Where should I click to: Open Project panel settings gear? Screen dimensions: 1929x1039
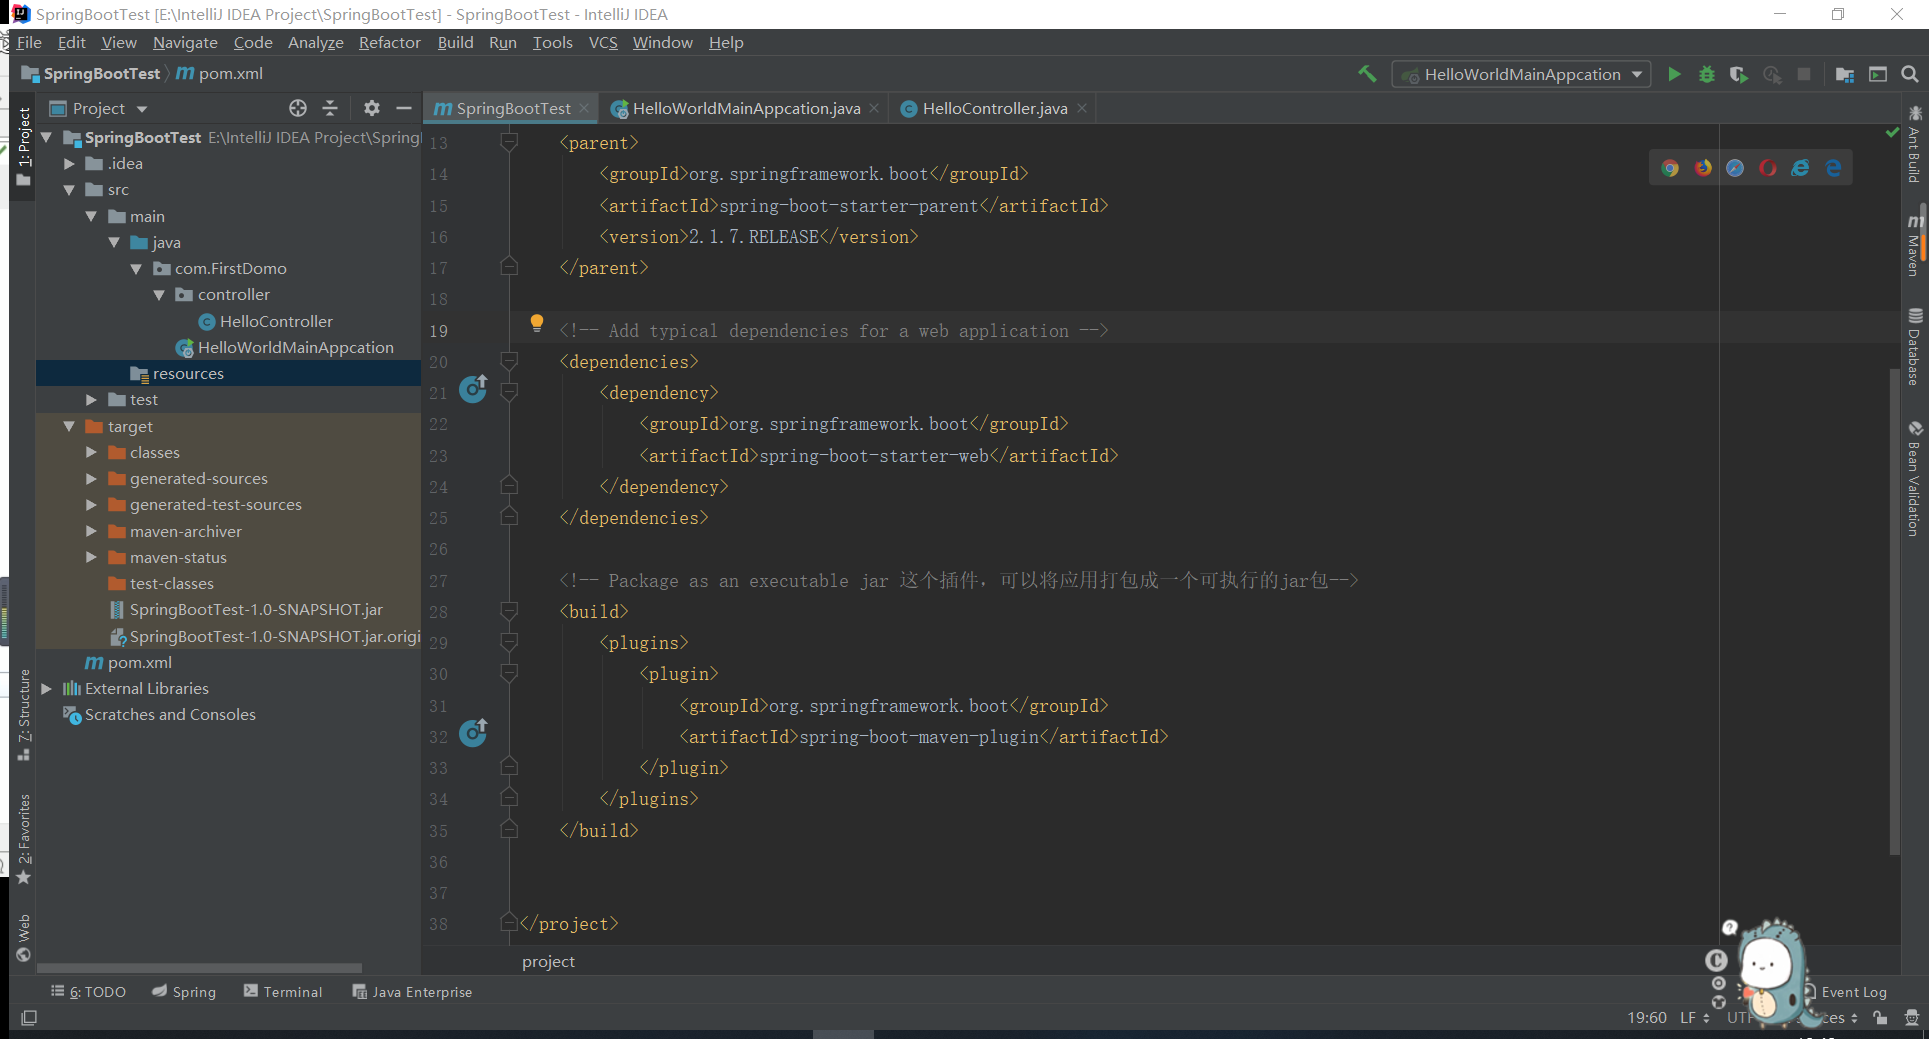pos(372,108)
